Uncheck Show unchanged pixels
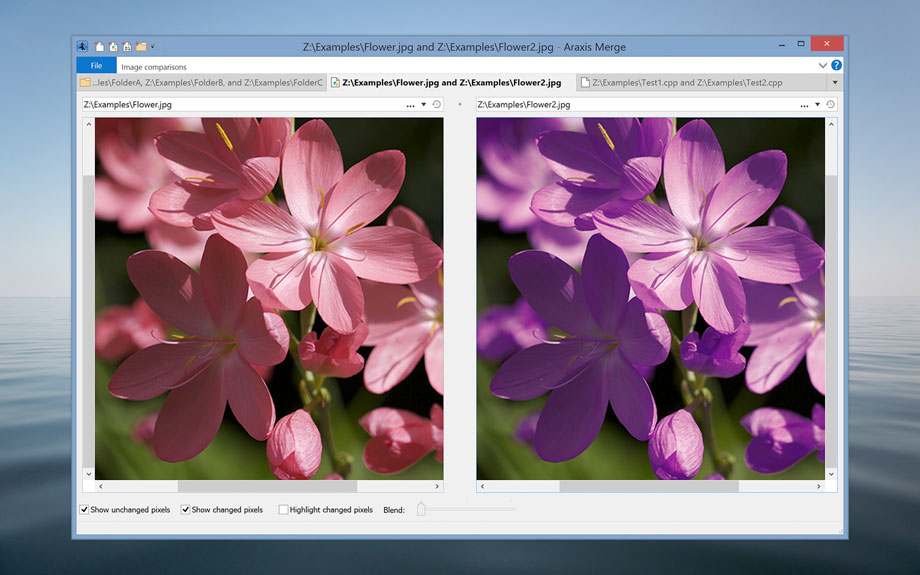The height and width of the screenshot is (575, 920). (x=84, y=510)
